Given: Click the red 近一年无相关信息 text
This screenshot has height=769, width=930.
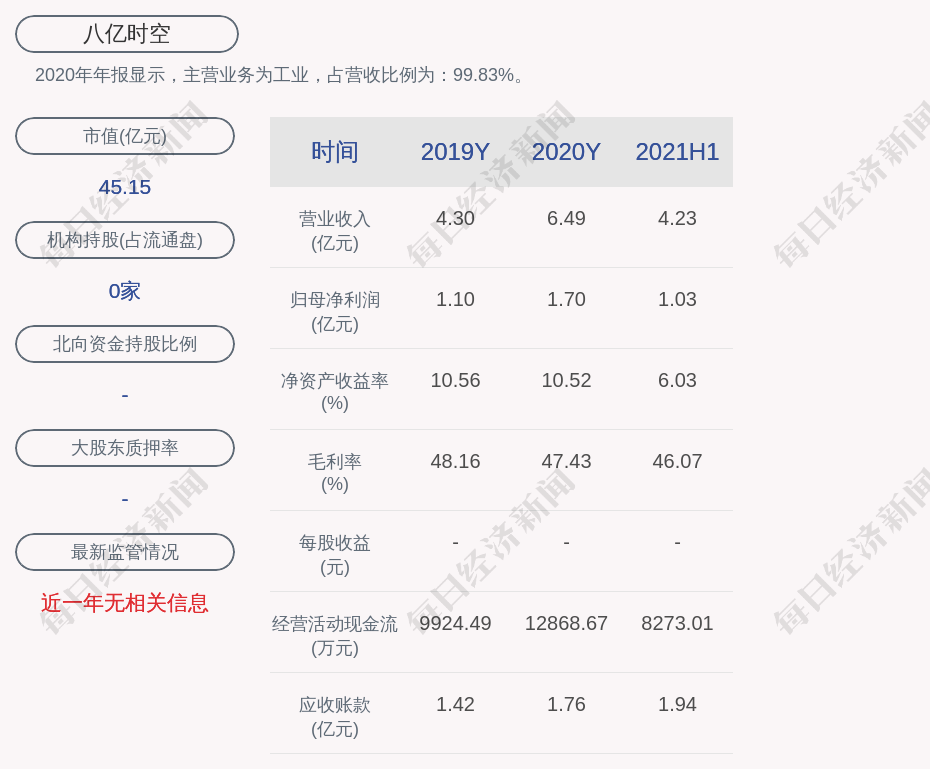Looking at the screenshot, I should (x=125, y=603).
